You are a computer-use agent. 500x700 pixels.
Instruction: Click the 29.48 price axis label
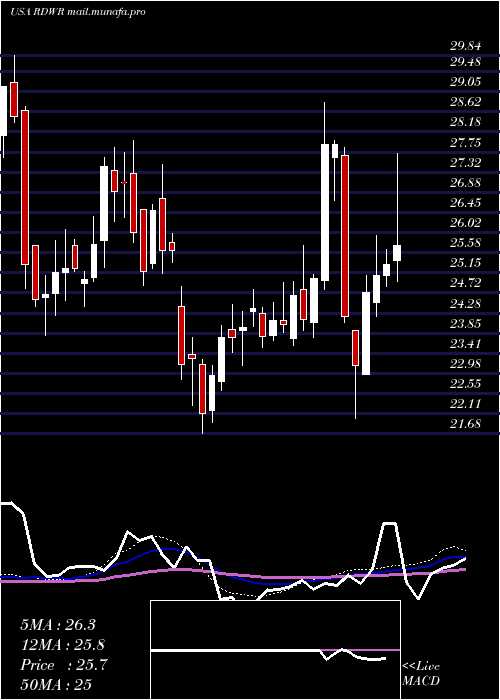465,62
